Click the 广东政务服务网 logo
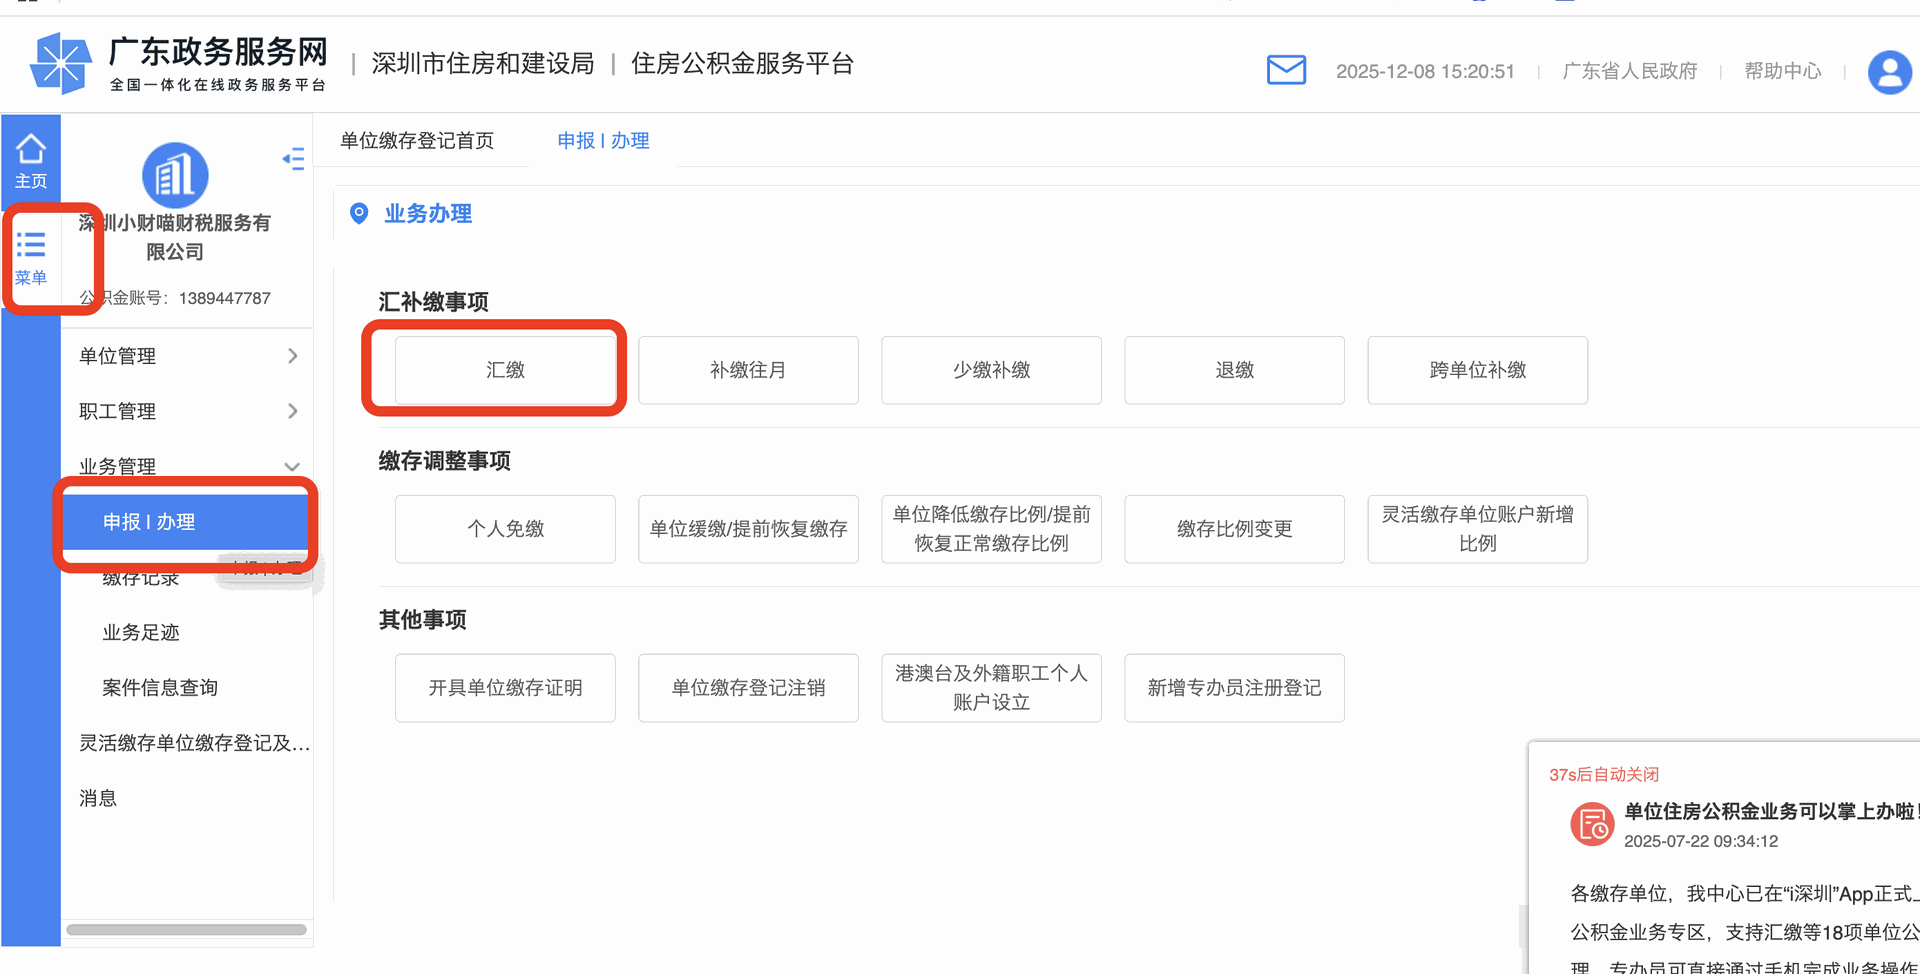Image resolution: width=1920 pixels, height=974 pixels. pyautogui.click(x=180, y=63)
